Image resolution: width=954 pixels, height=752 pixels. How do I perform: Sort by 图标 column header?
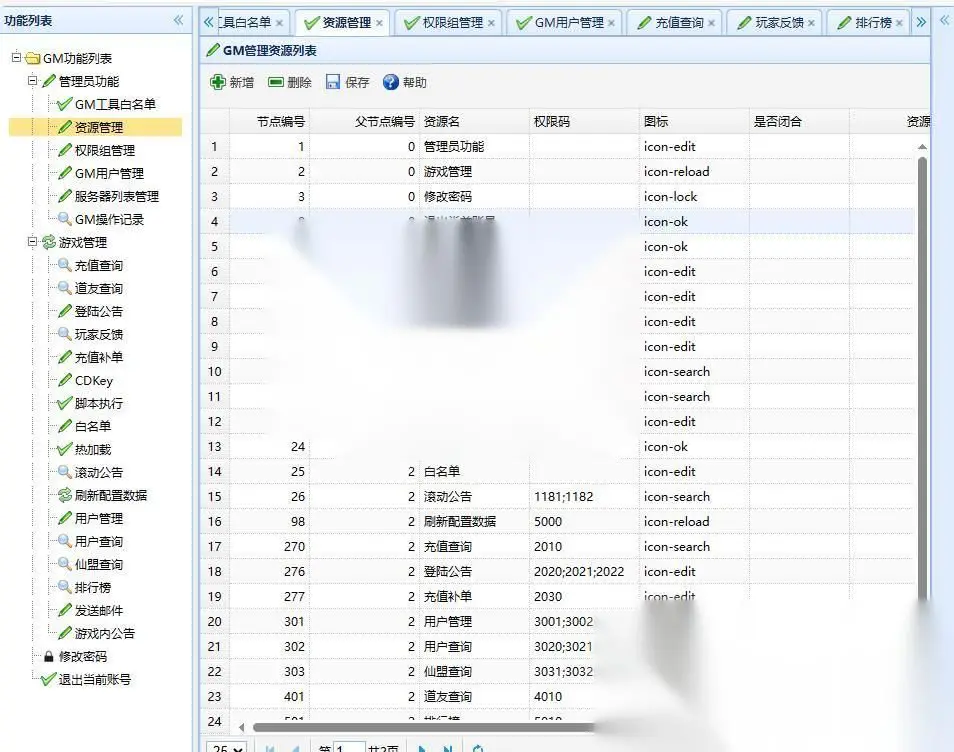[x=694, y=122]
